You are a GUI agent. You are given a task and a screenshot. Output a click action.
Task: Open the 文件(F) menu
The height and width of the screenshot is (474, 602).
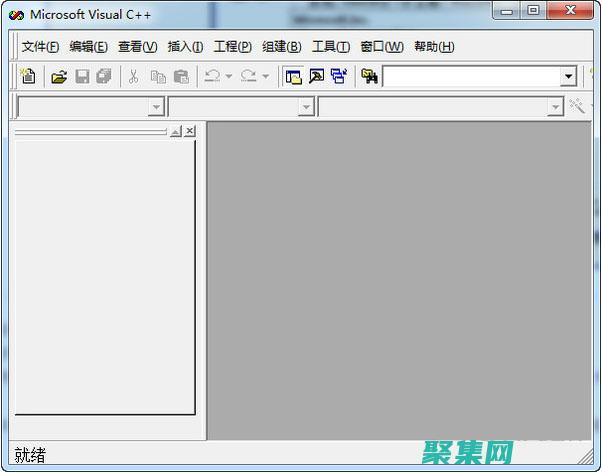[x=40, y=47]
